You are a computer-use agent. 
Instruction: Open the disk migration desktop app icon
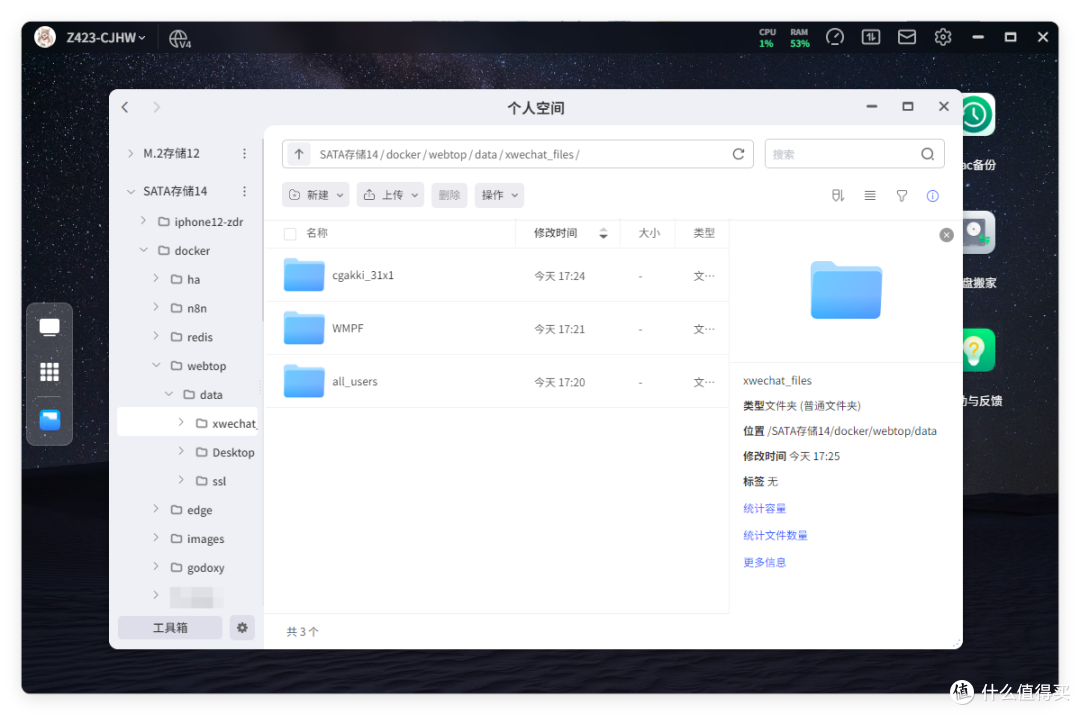[979, 233]
